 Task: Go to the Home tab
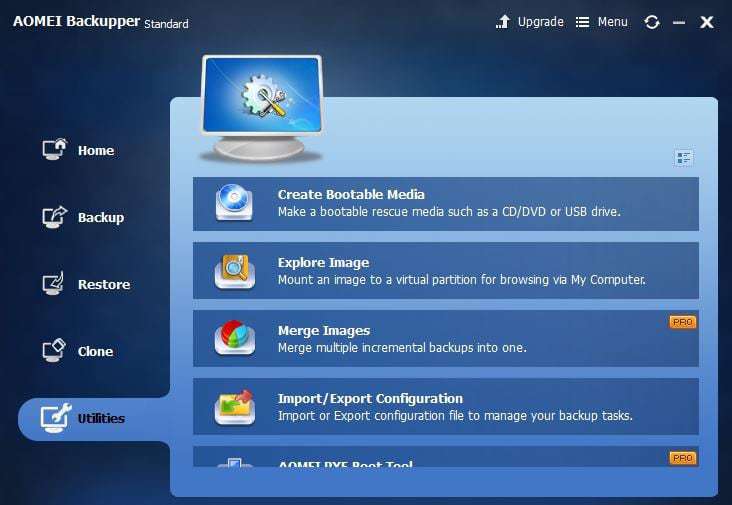pyautogui.click(x=96, y=151)
